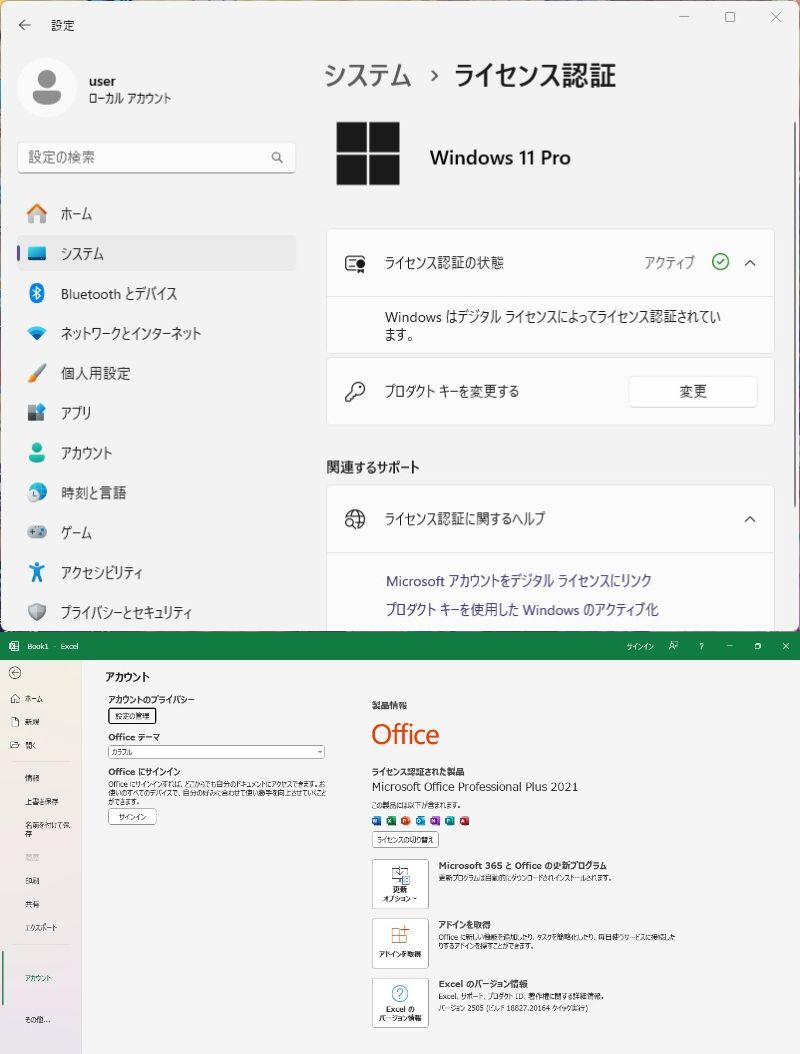Click the question mark help icon in Excel title bar
Image resolution: width=800 pixels, height=1054 pixels.
pyautogui.click(x=701, y=646)
